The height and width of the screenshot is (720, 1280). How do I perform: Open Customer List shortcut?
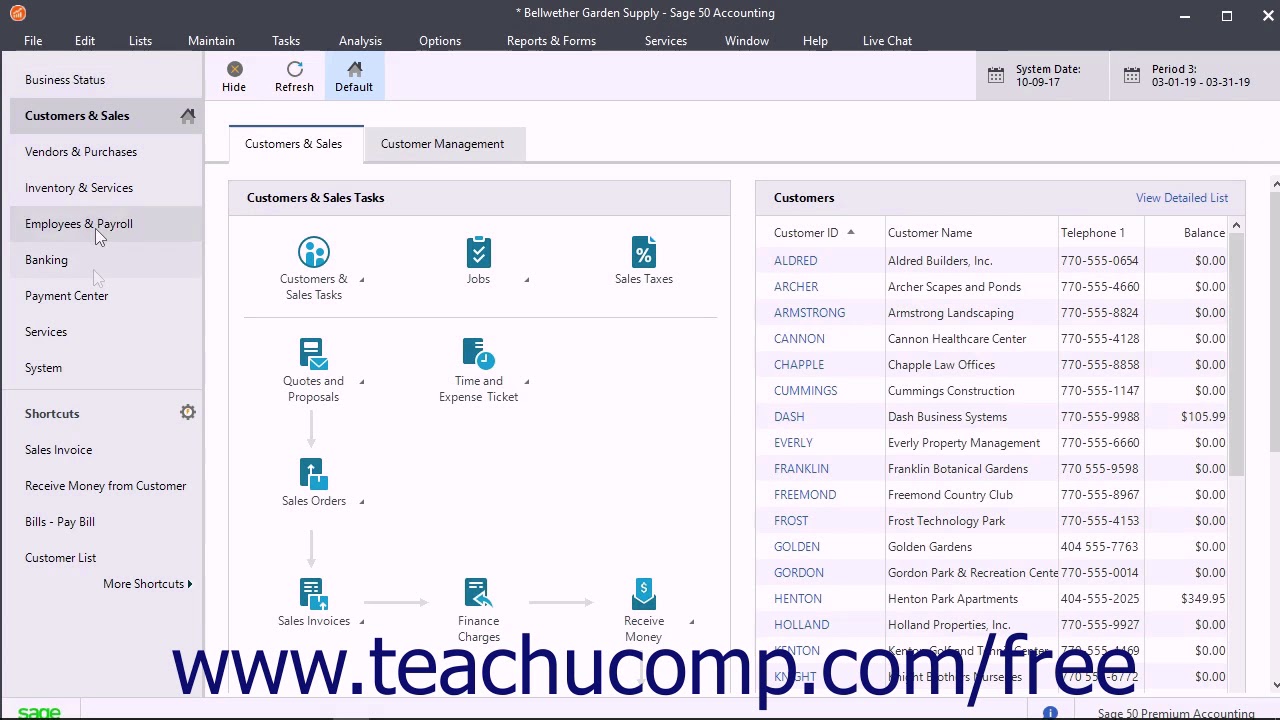click(x=60, y=558)
